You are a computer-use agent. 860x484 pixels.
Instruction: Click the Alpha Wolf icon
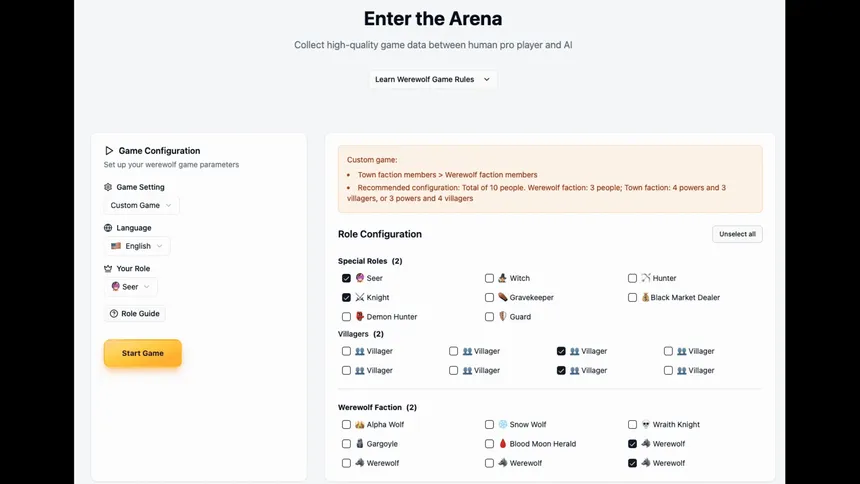[360, 424]
